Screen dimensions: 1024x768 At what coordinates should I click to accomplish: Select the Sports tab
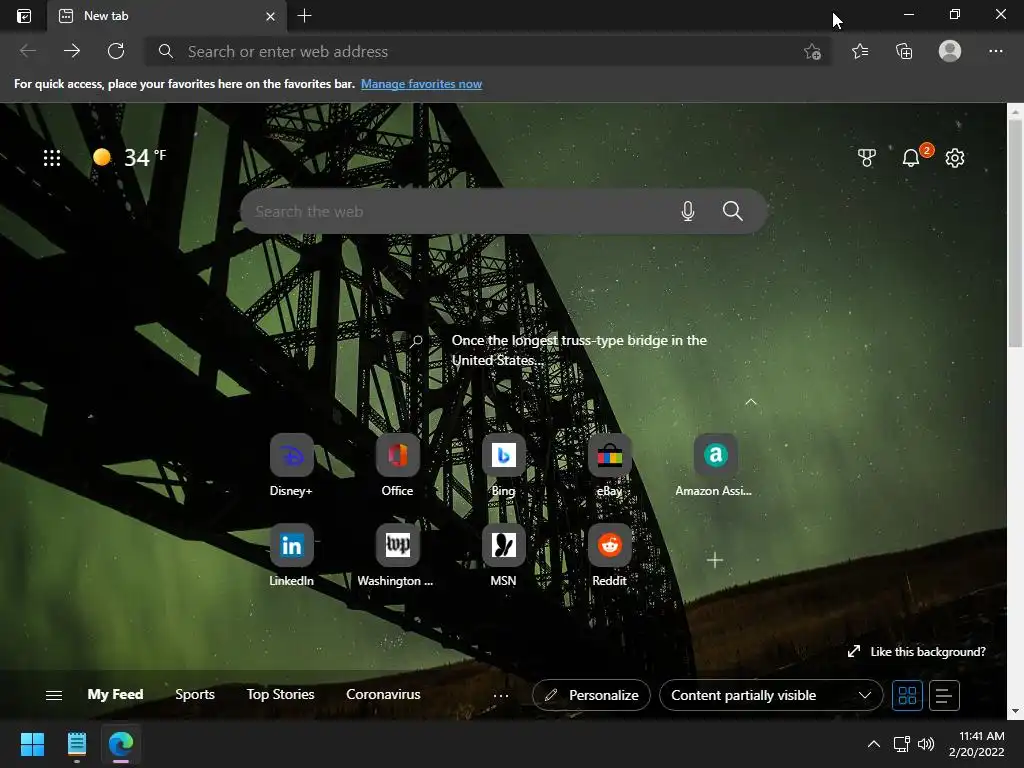(195, 694)
